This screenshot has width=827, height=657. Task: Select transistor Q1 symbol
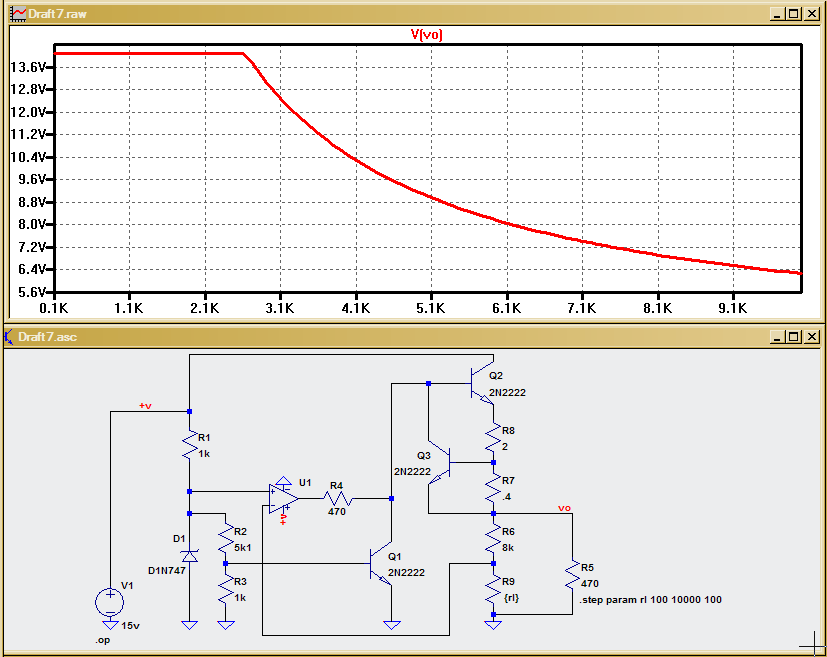(x=381, y=564)
